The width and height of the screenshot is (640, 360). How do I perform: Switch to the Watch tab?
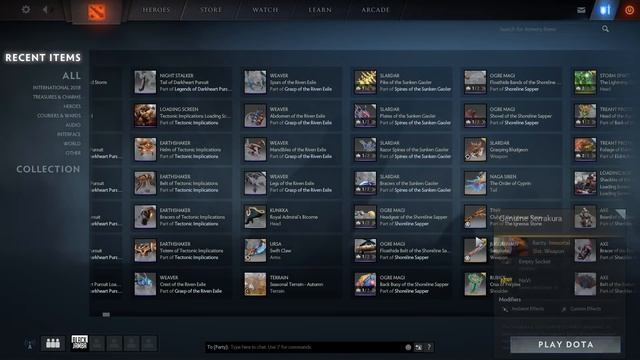[x=265, y=10]
